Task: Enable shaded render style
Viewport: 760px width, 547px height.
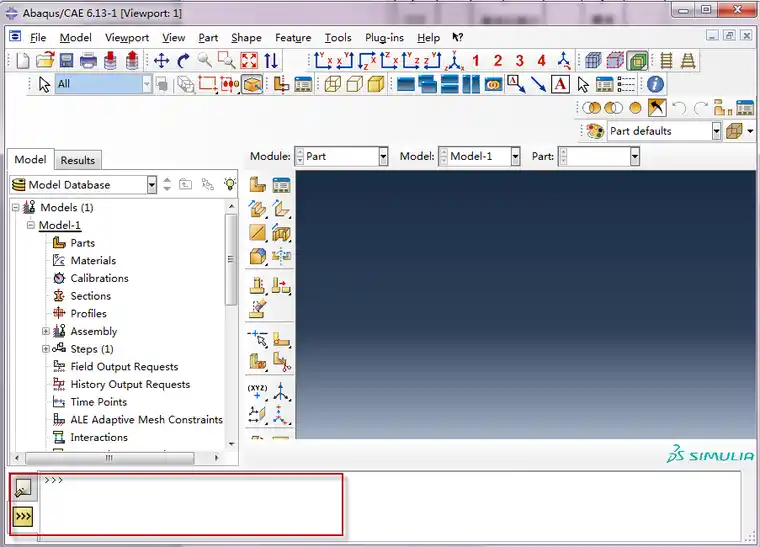Action: (376, 84)
